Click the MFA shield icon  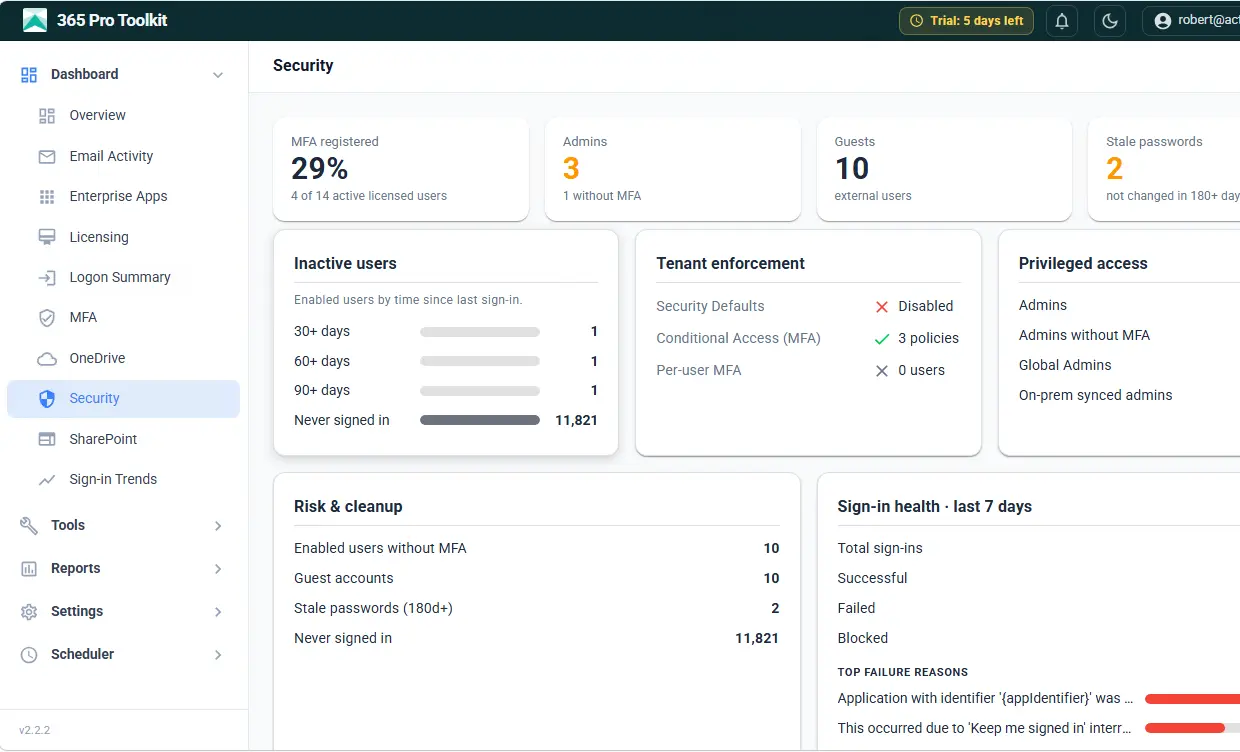47,318
